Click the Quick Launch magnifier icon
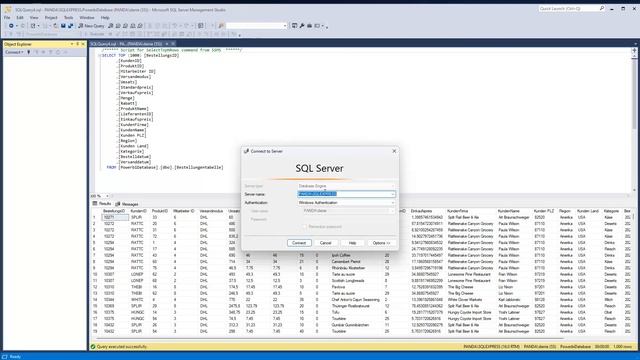This screenshot has height=360, width=640. pyautogui.click(x=602, y=9)
